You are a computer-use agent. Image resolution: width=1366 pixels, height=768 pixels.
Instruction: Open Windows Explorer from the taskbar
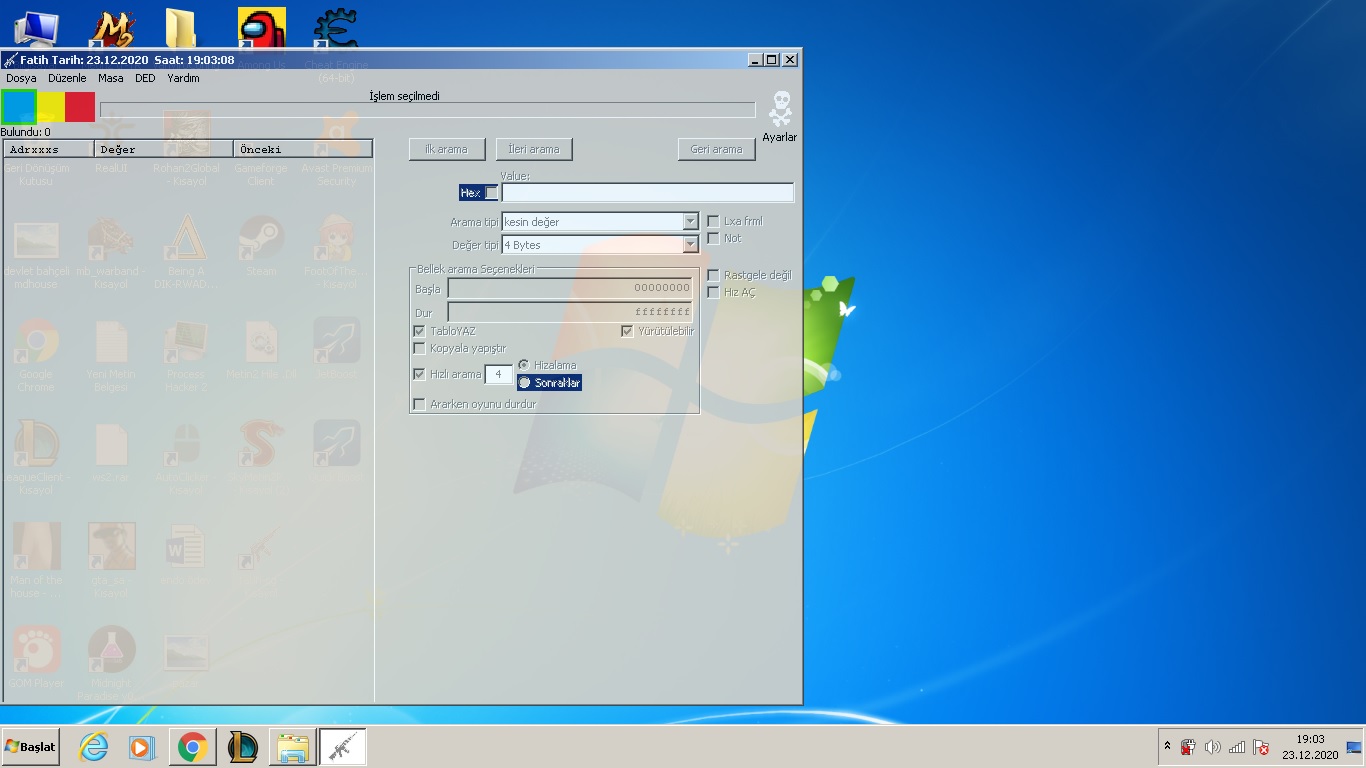[x=292, y=747]
